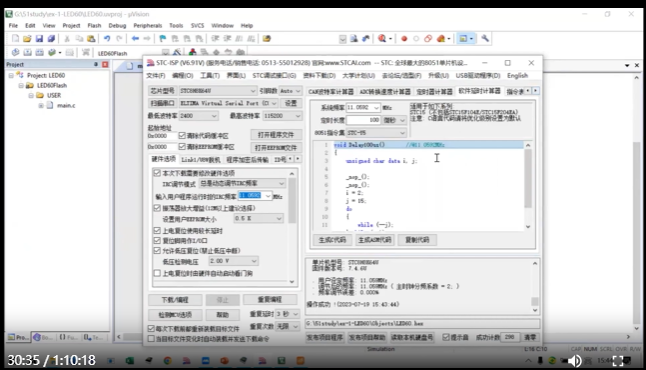Click the Cut icon in Keil toolbar

click(x=67, y=39)
